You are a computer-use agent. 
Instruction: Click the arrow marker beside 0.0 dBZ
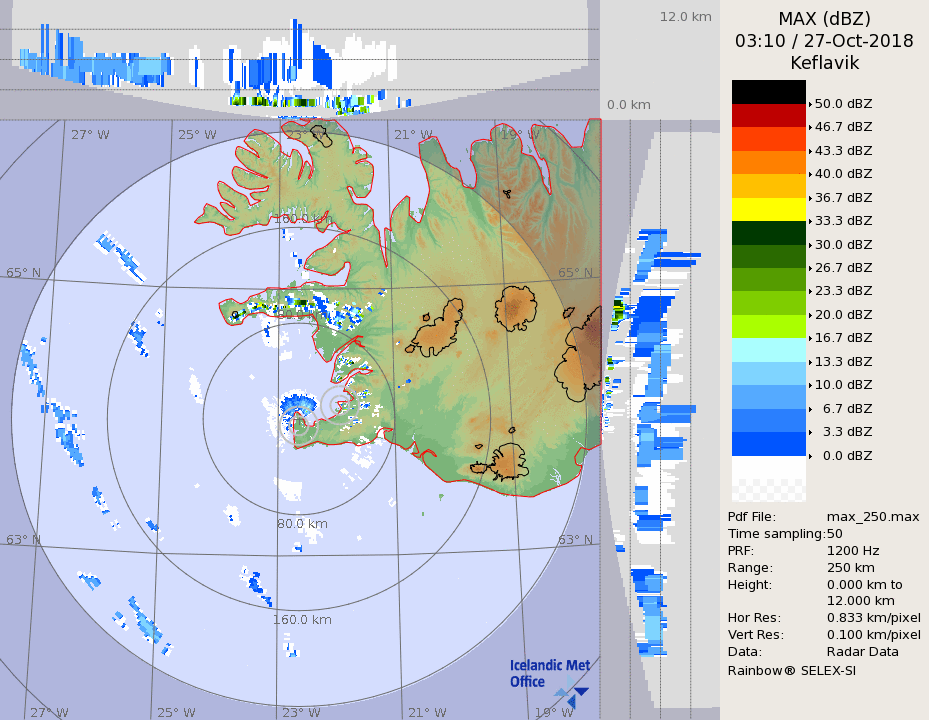[810, 456]
